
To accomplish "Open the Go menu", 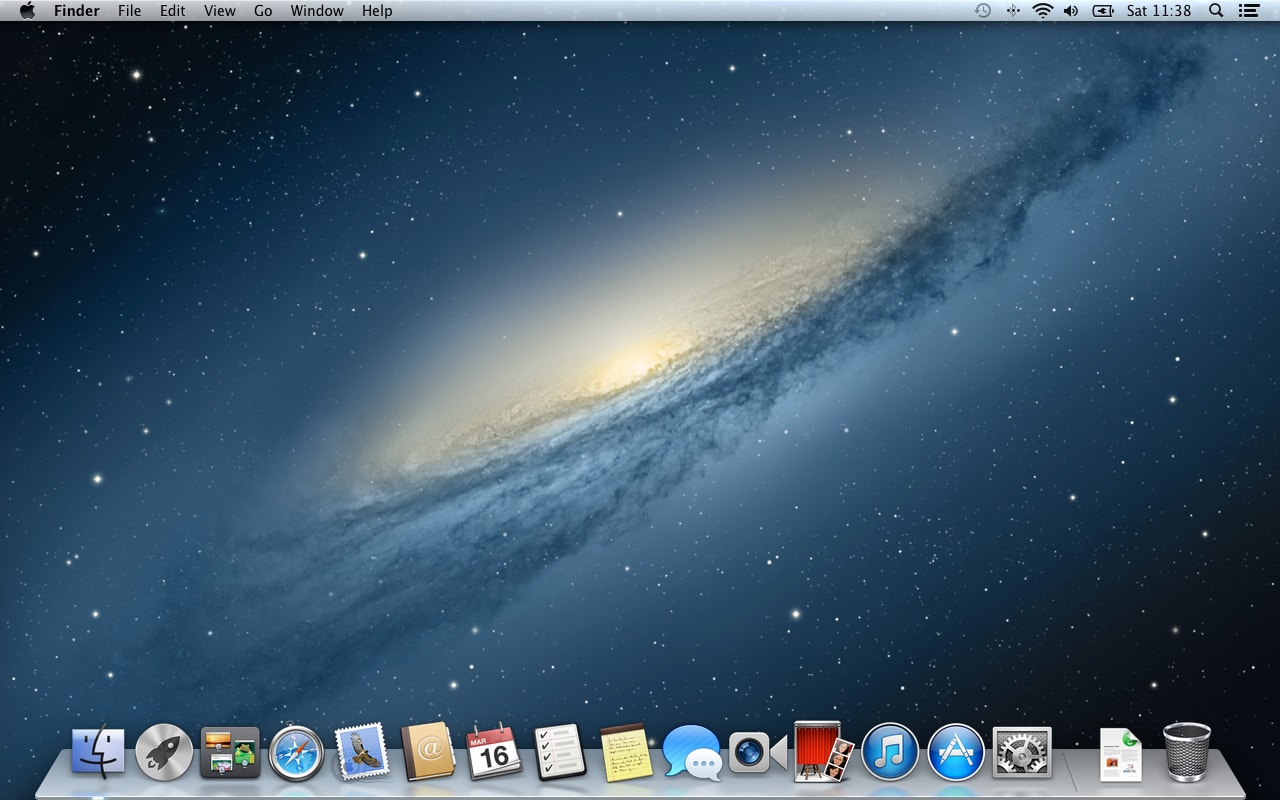I will [x=262, y=11].
